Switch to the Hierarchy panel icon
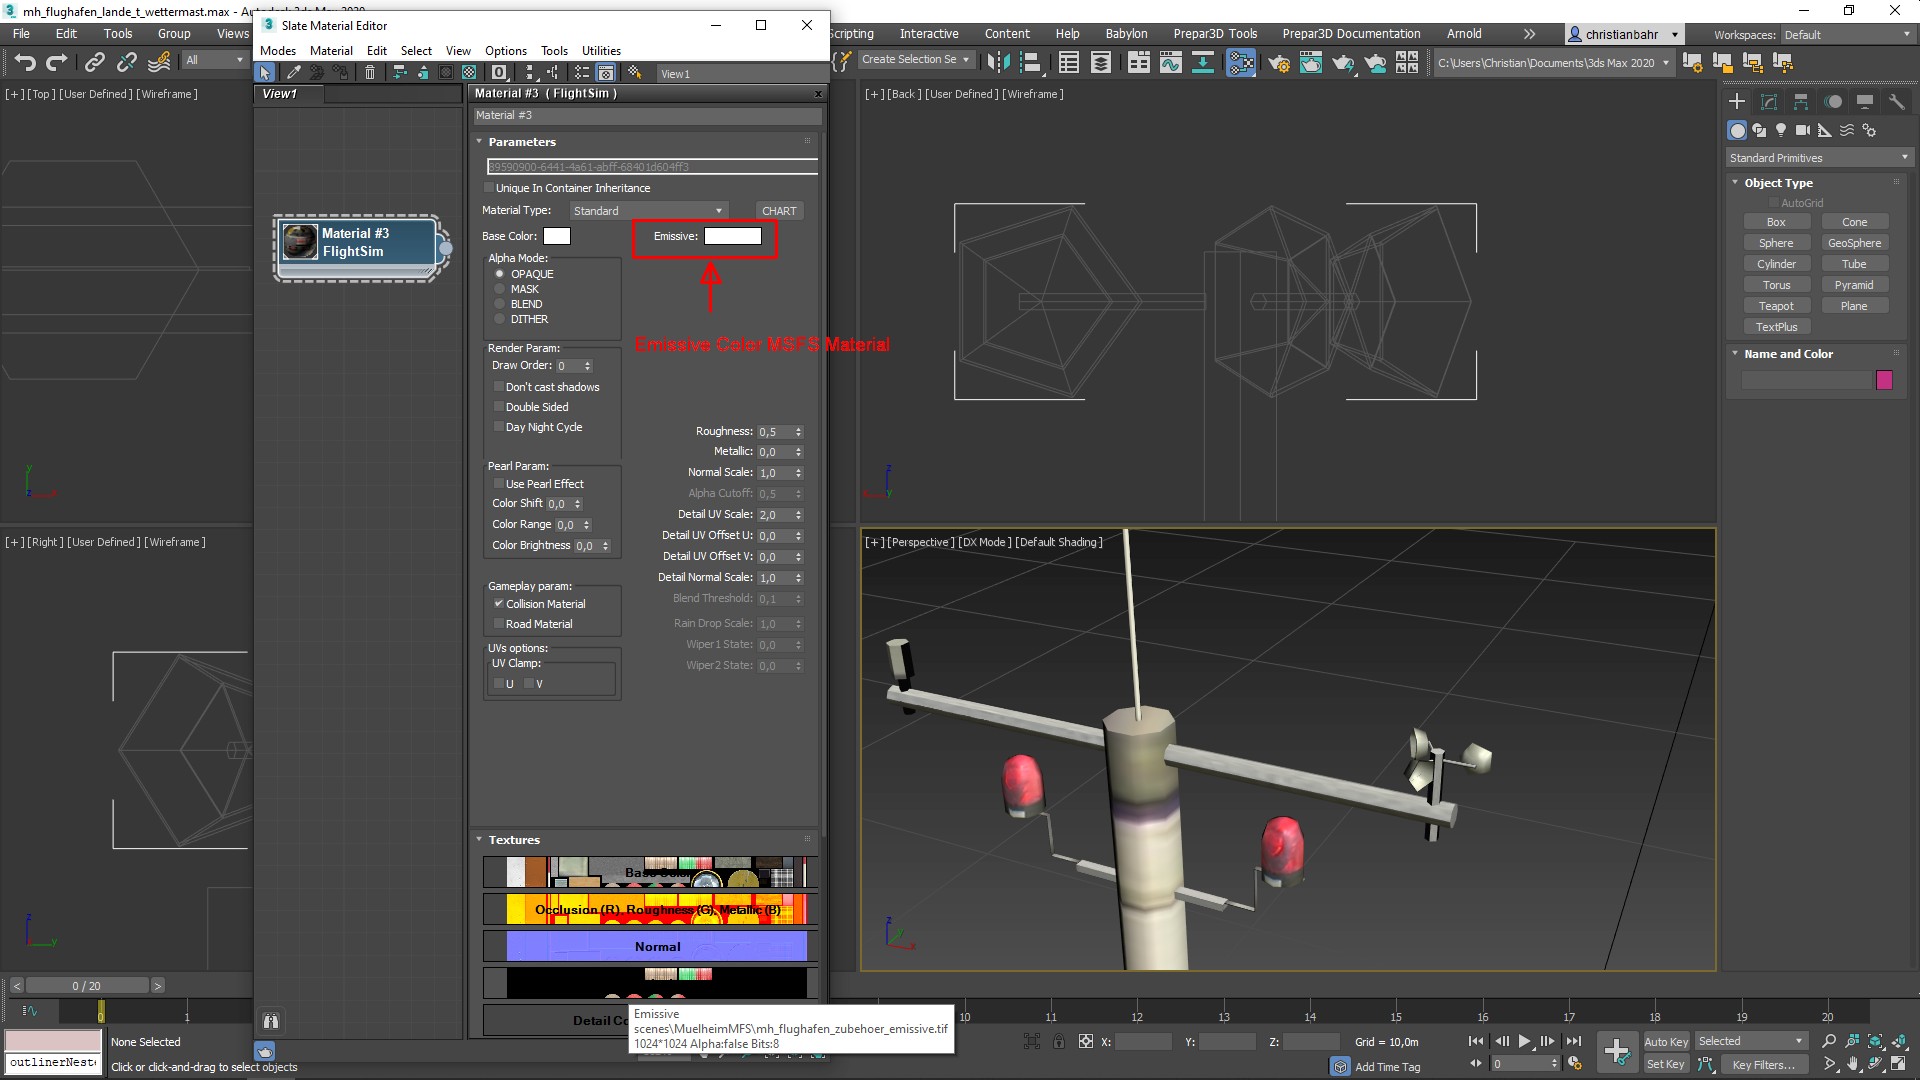Viewport: 1920px width, 1080px height. (x=1801, y=101)
